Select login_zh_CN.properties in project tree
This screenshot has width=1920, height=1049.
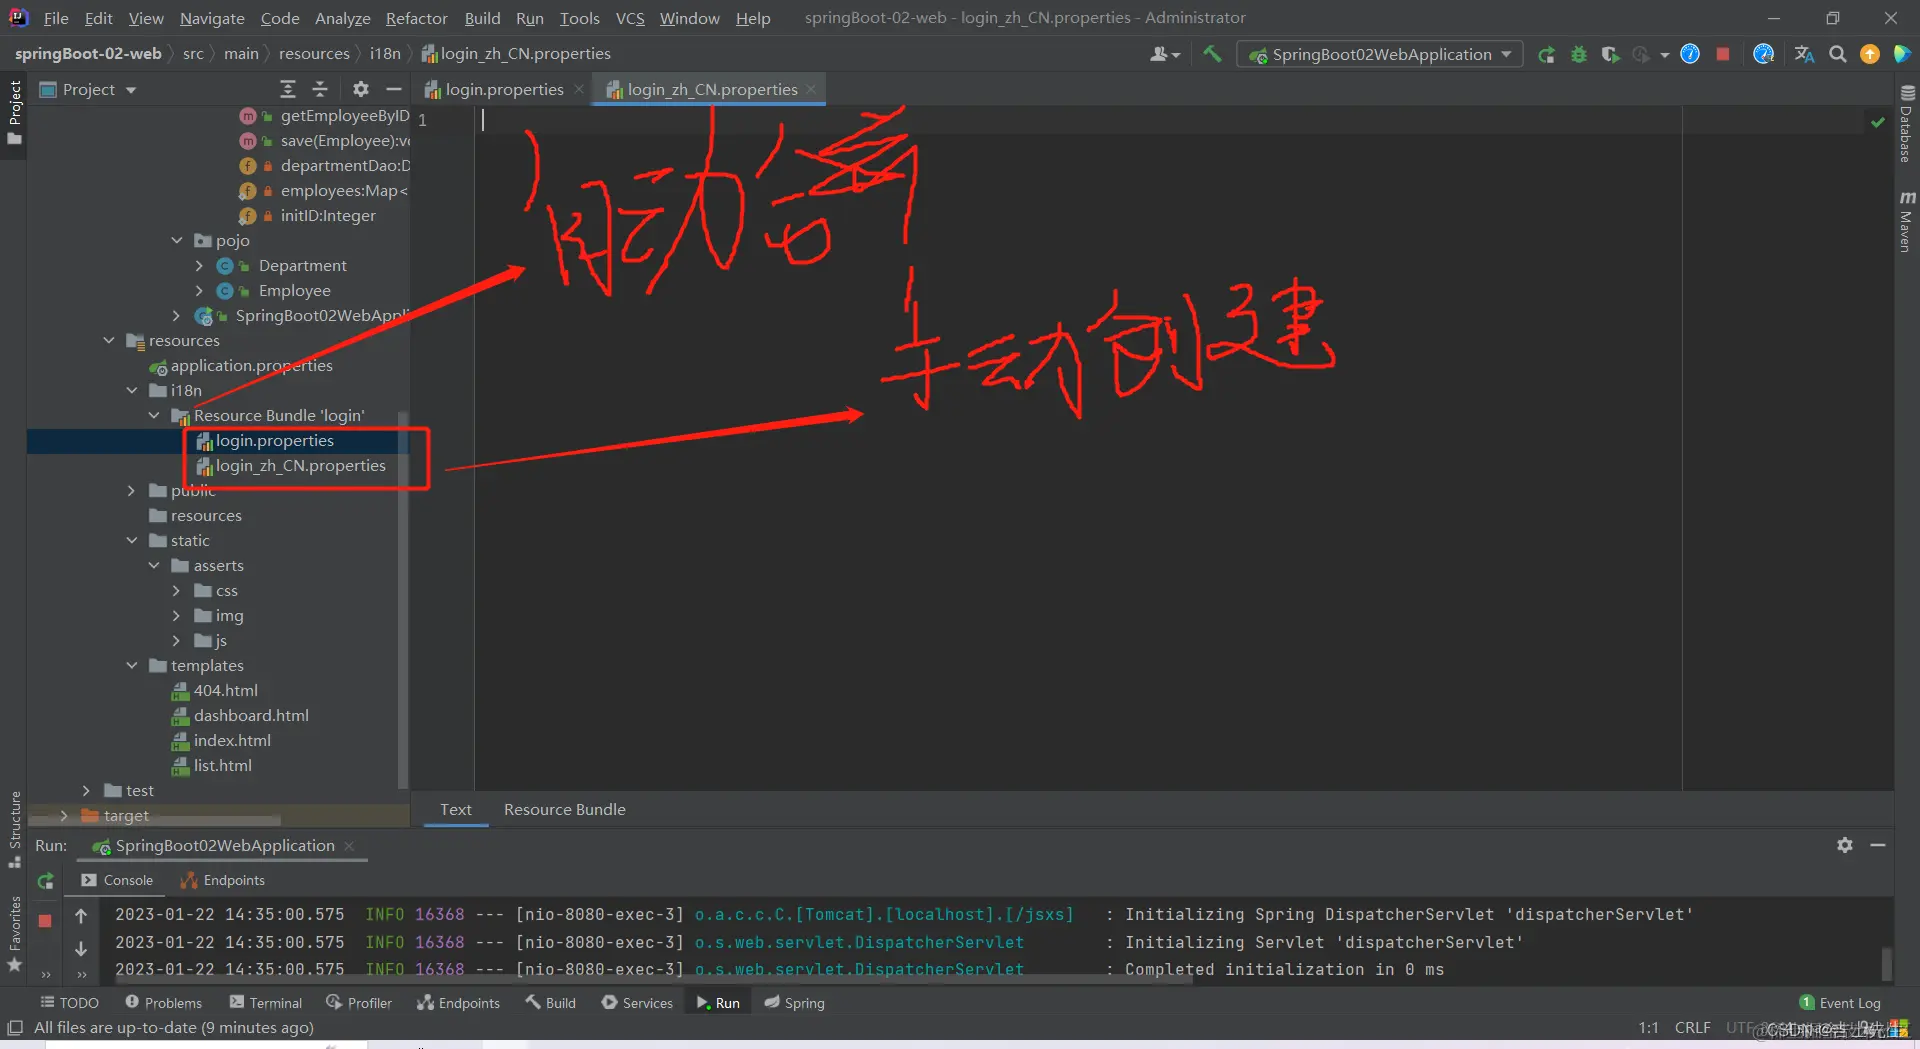tap(301, 466)
